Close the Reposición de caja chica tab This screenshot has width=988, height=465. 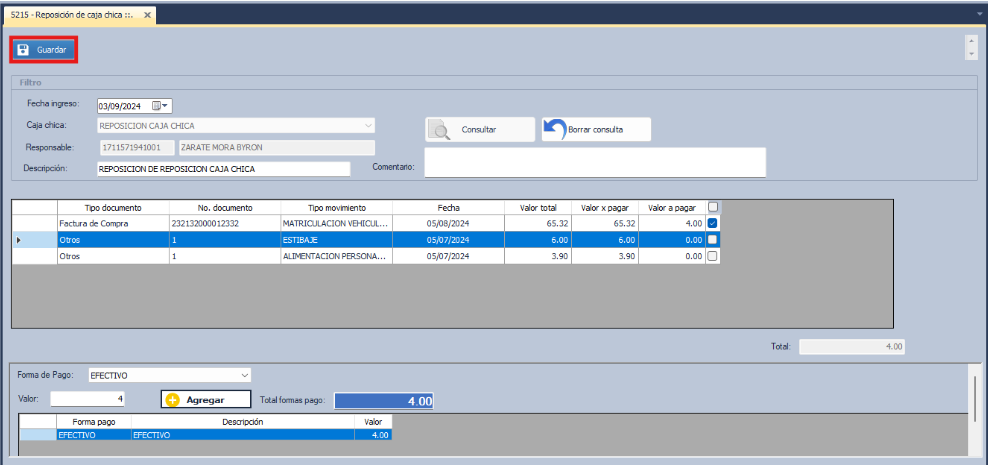coord(147,15)
